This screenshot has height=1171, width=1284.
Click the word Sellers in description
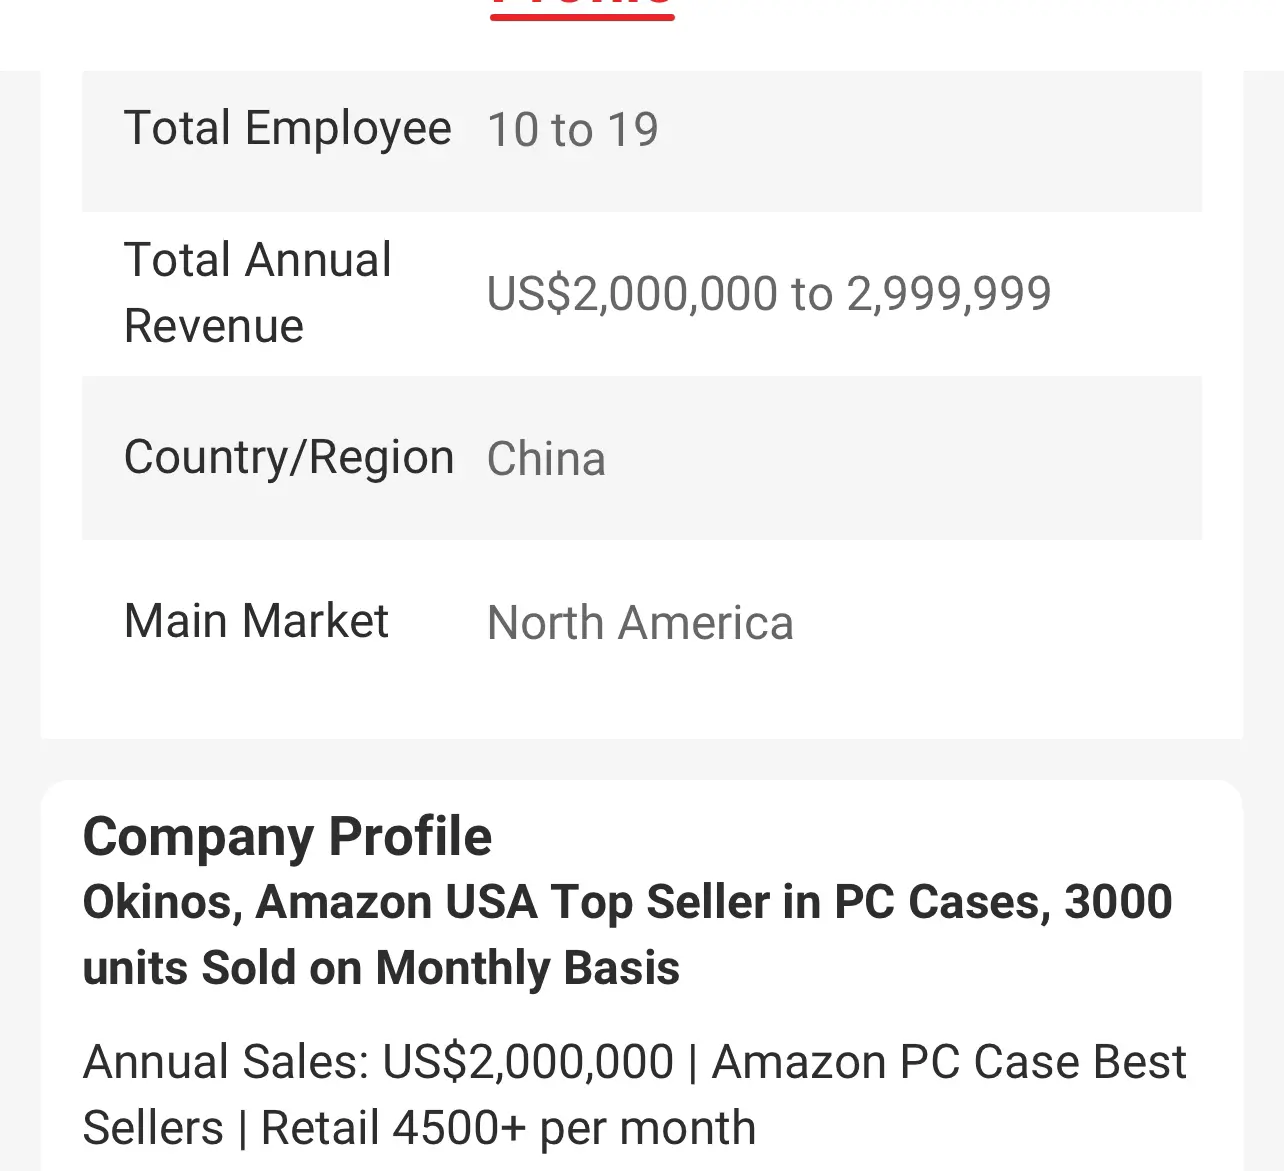(x=153, y=1128)
